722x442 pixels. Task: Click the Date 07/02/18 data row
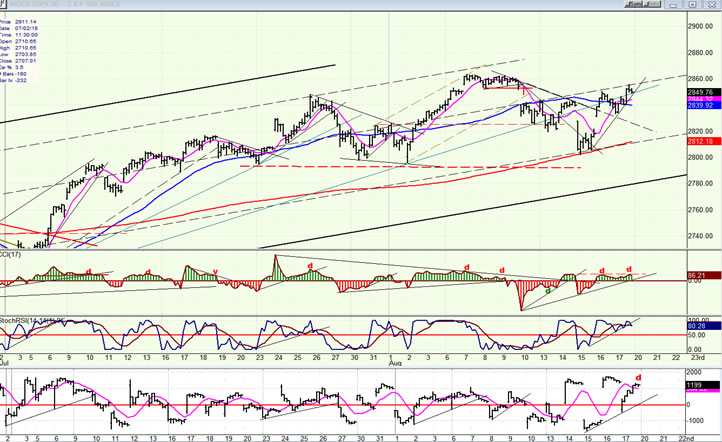[x=18, y=29]
